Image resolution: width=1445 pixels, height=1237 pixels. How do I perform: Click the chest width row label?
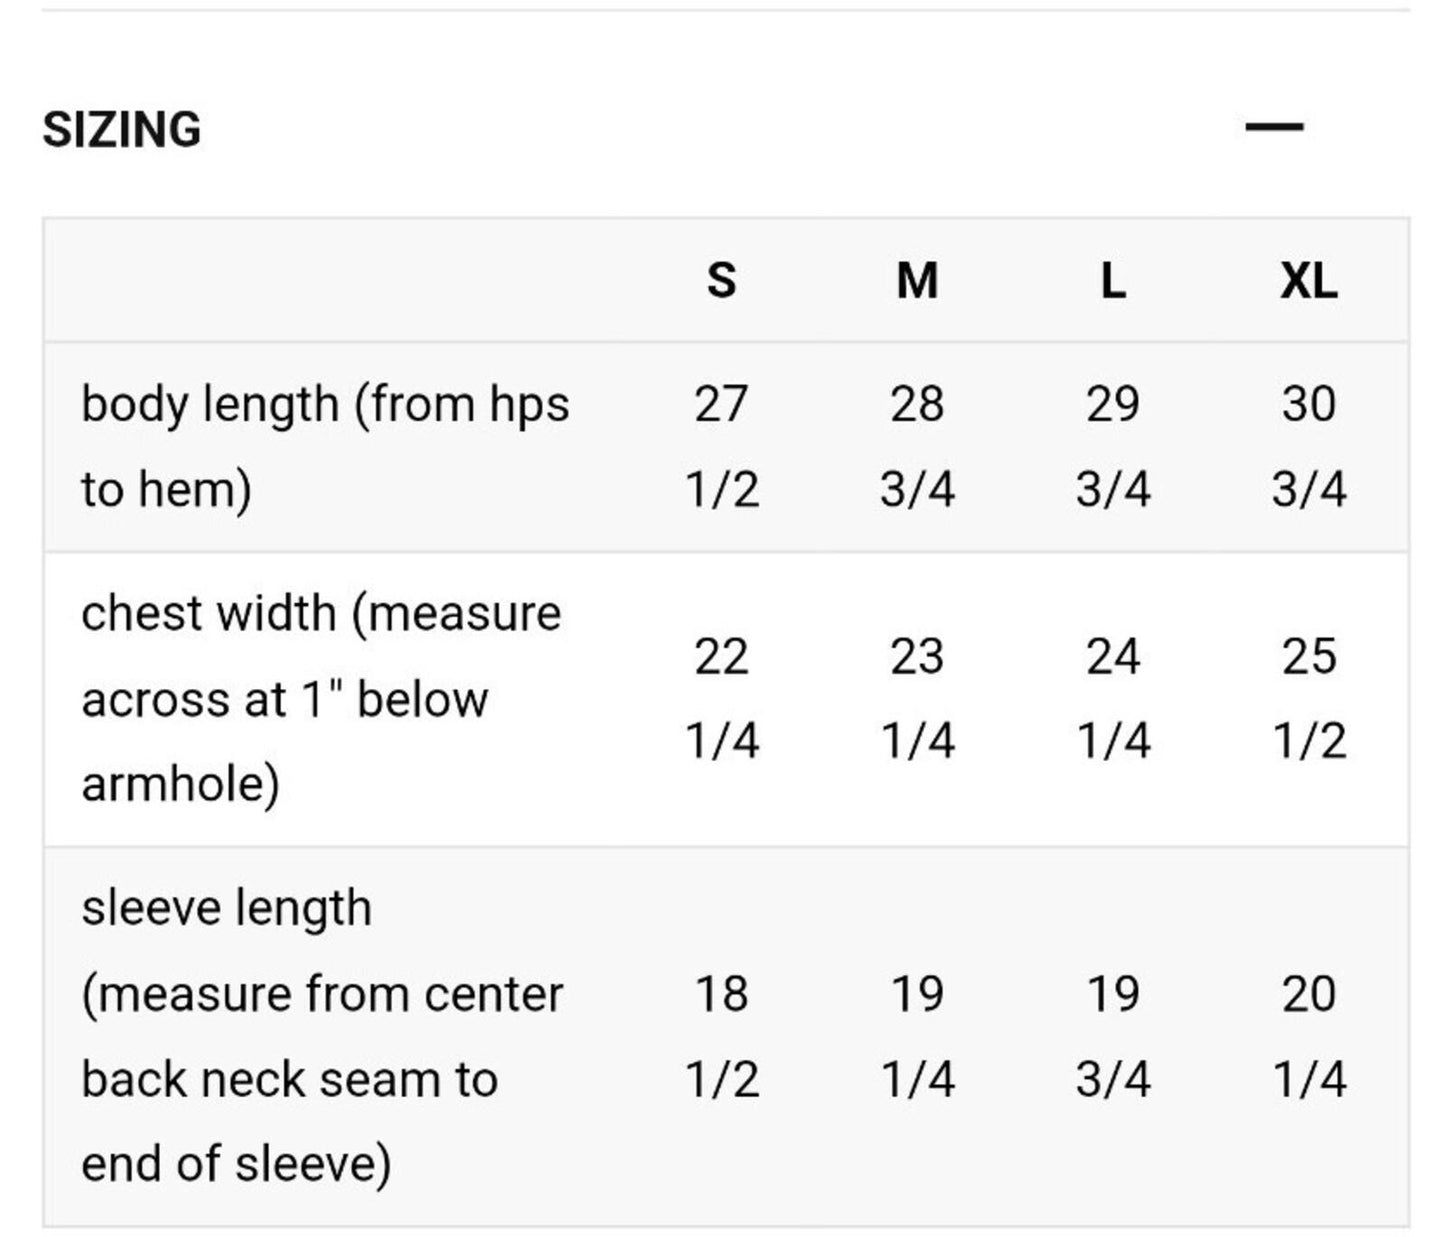321,698
